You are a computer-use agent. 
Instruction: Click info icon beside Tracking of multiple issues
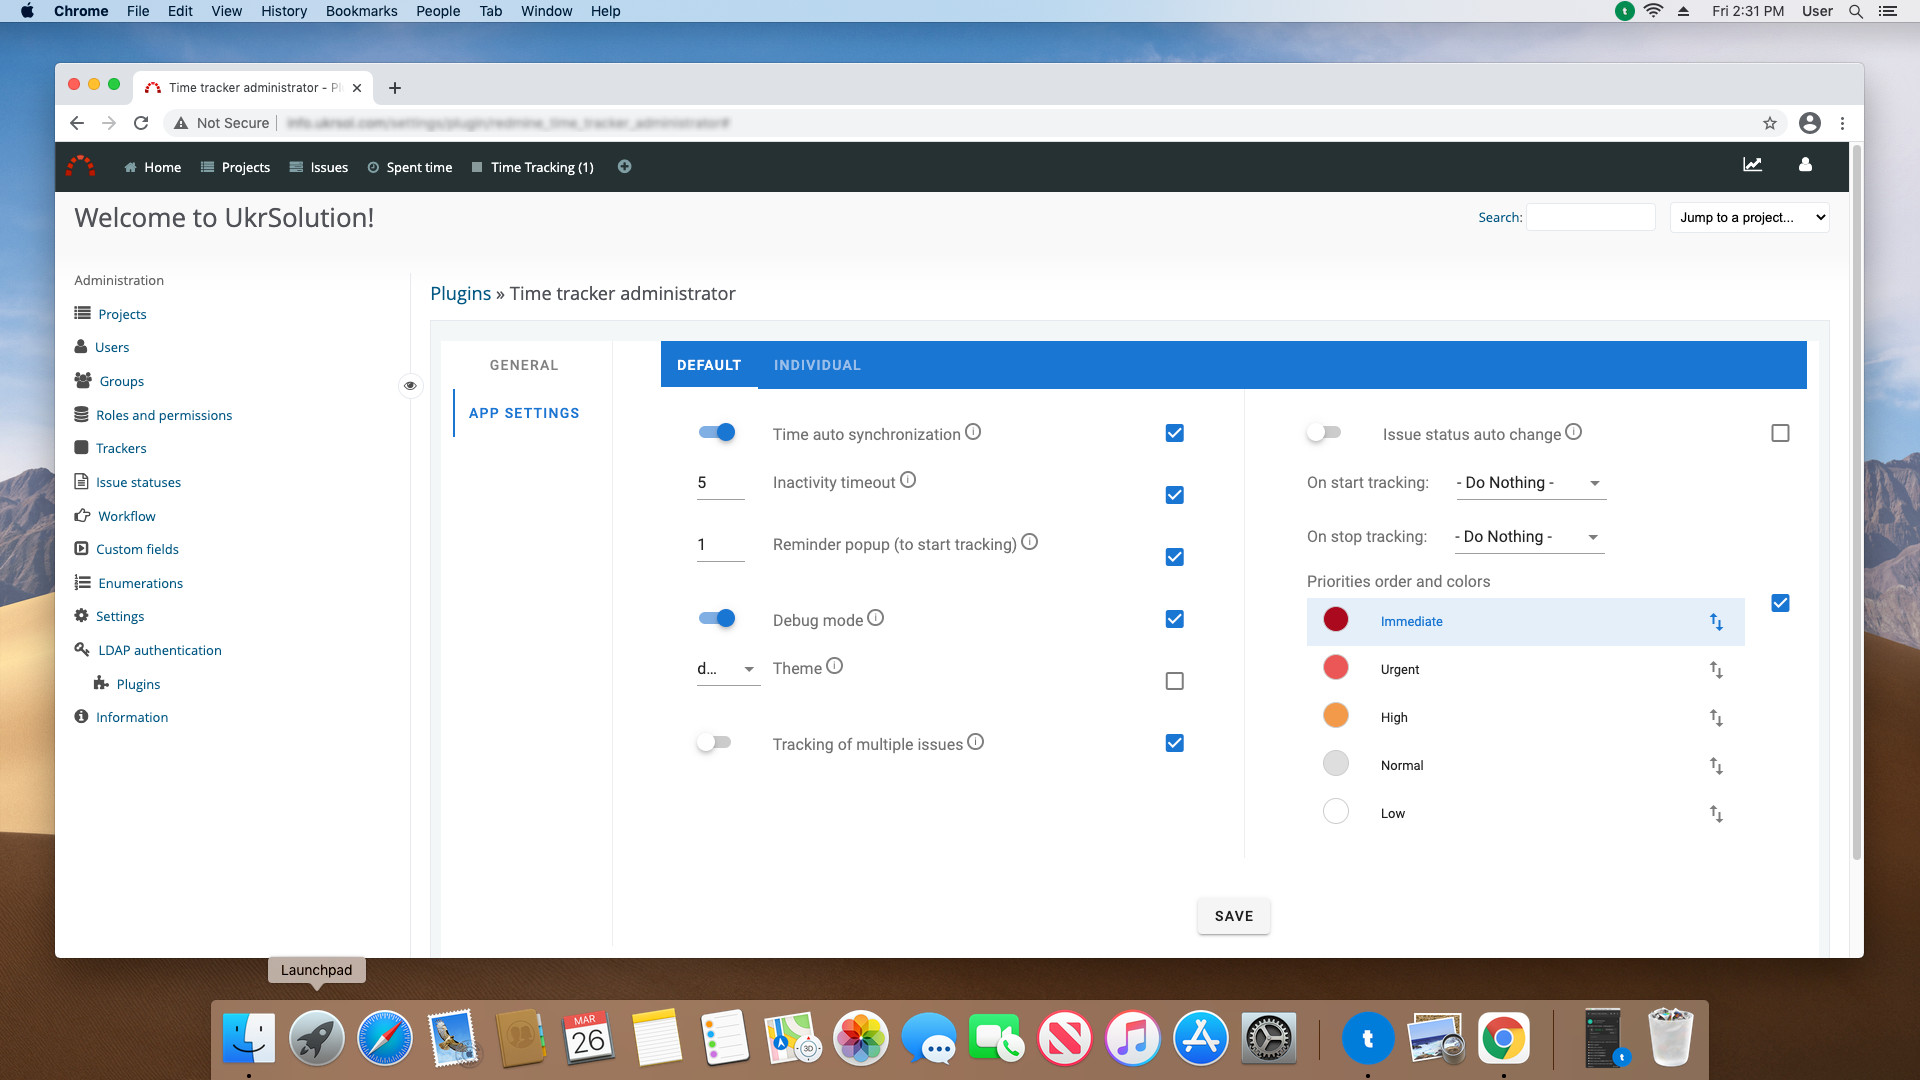click(x=976, y=742)
